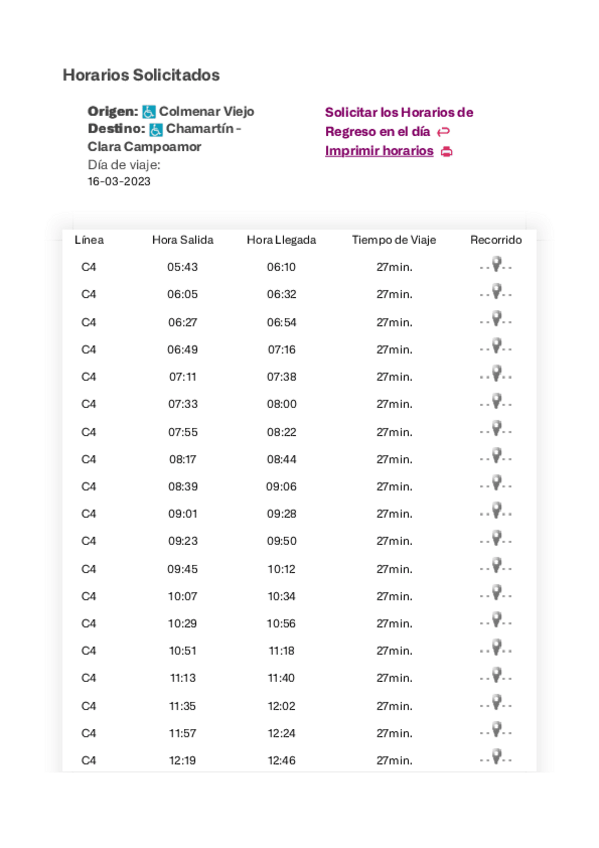The image size is (599, 848).
Task: Open the Recorrido icon for the 06:27 departure
Action: click(497, 318)
